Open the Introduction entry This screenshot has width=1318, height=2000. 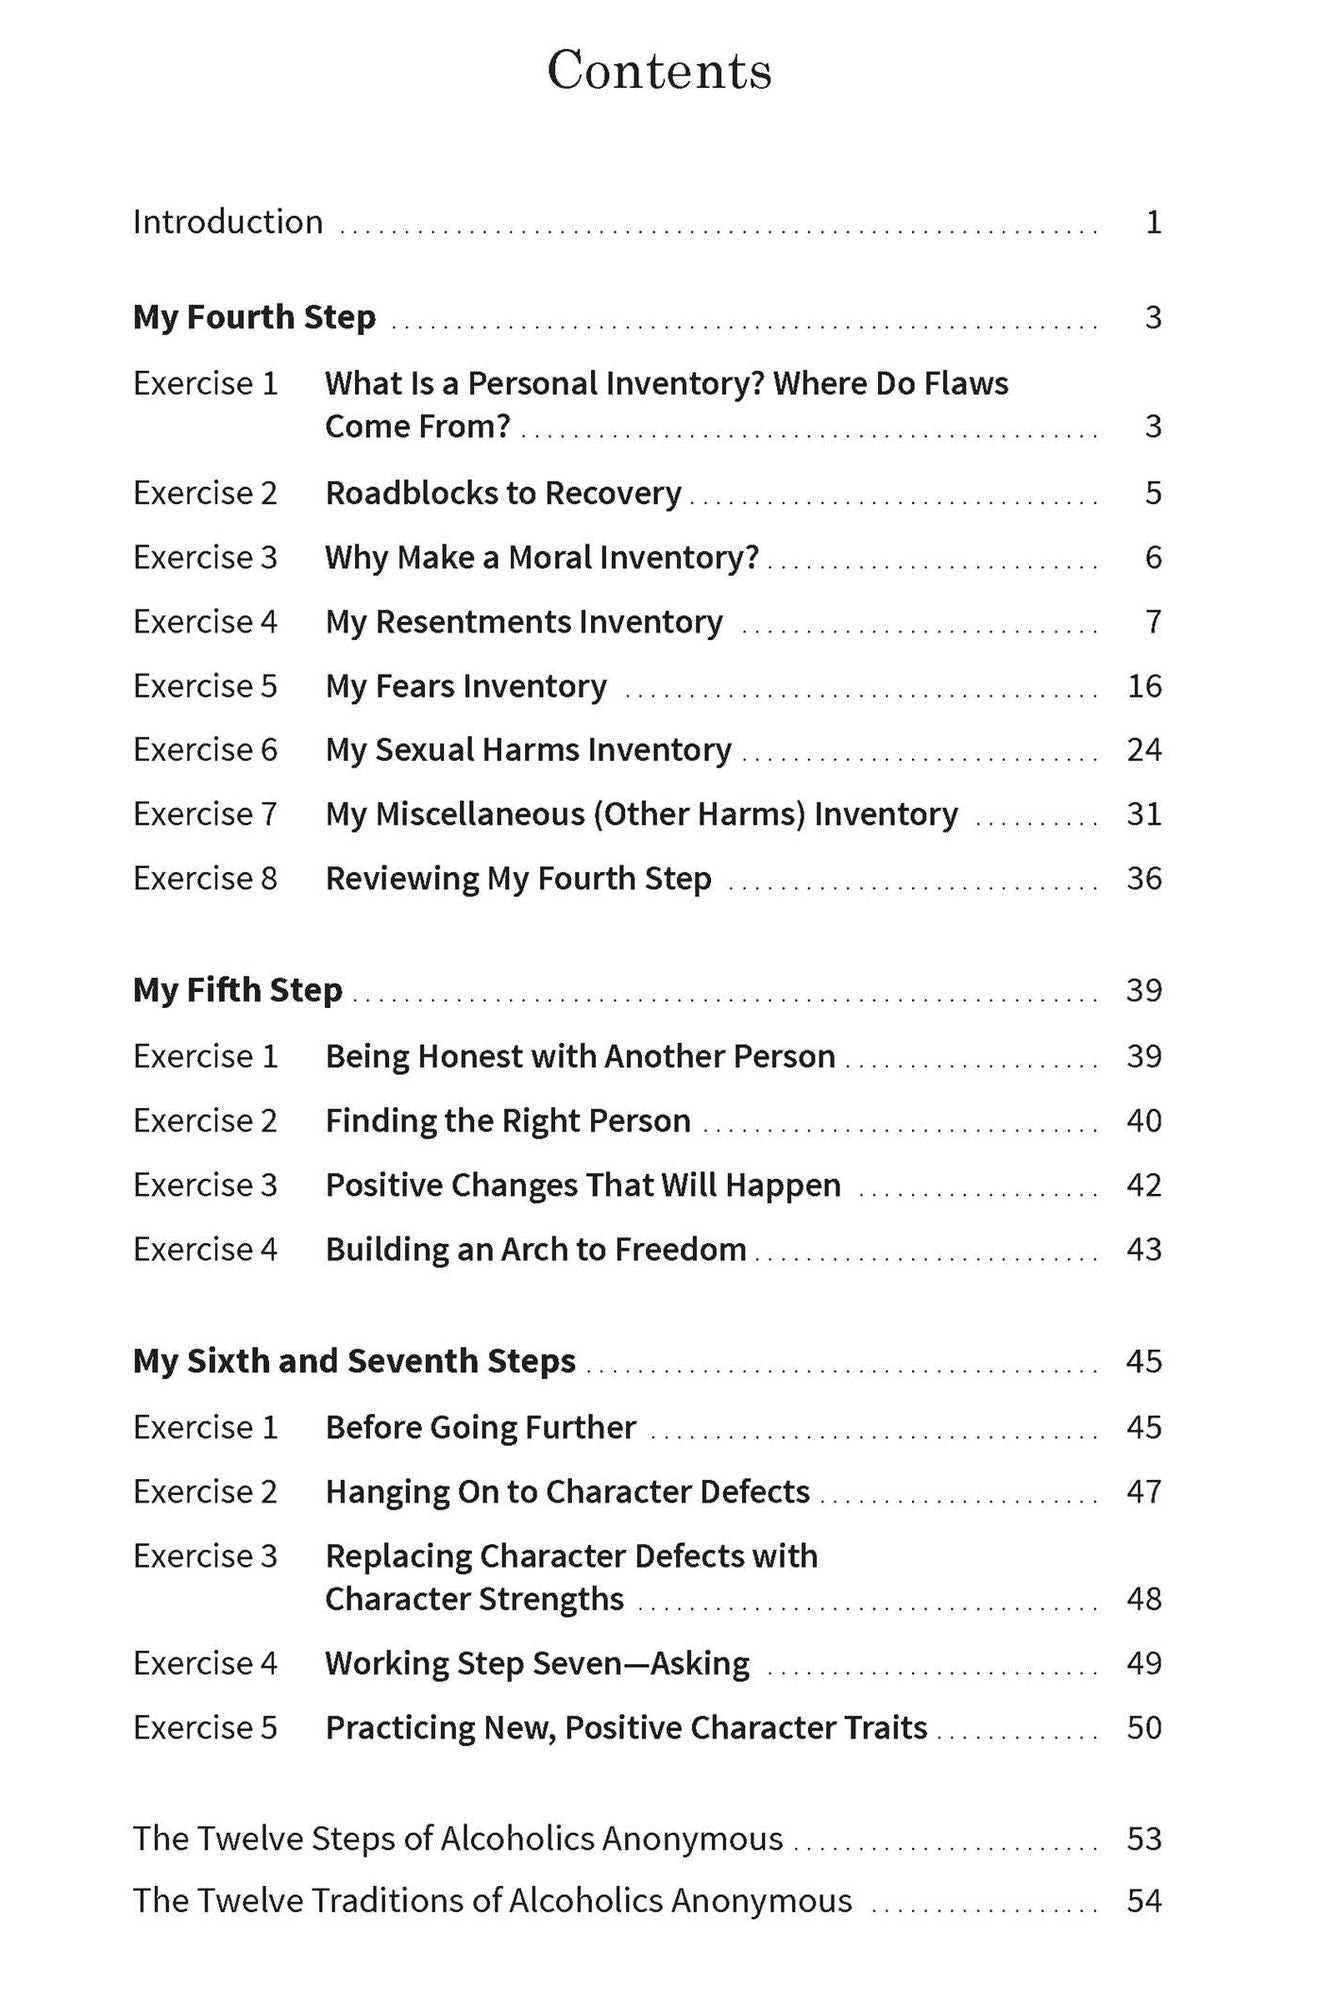coord(228,222)
